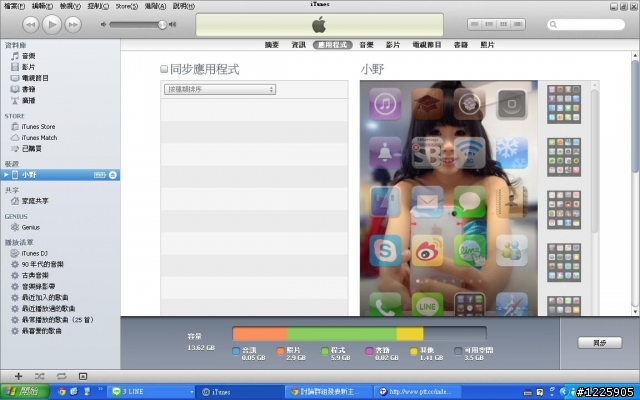640x400 pixels.
Task: Select the LINE app icon in dock
Action: (427, 304)
